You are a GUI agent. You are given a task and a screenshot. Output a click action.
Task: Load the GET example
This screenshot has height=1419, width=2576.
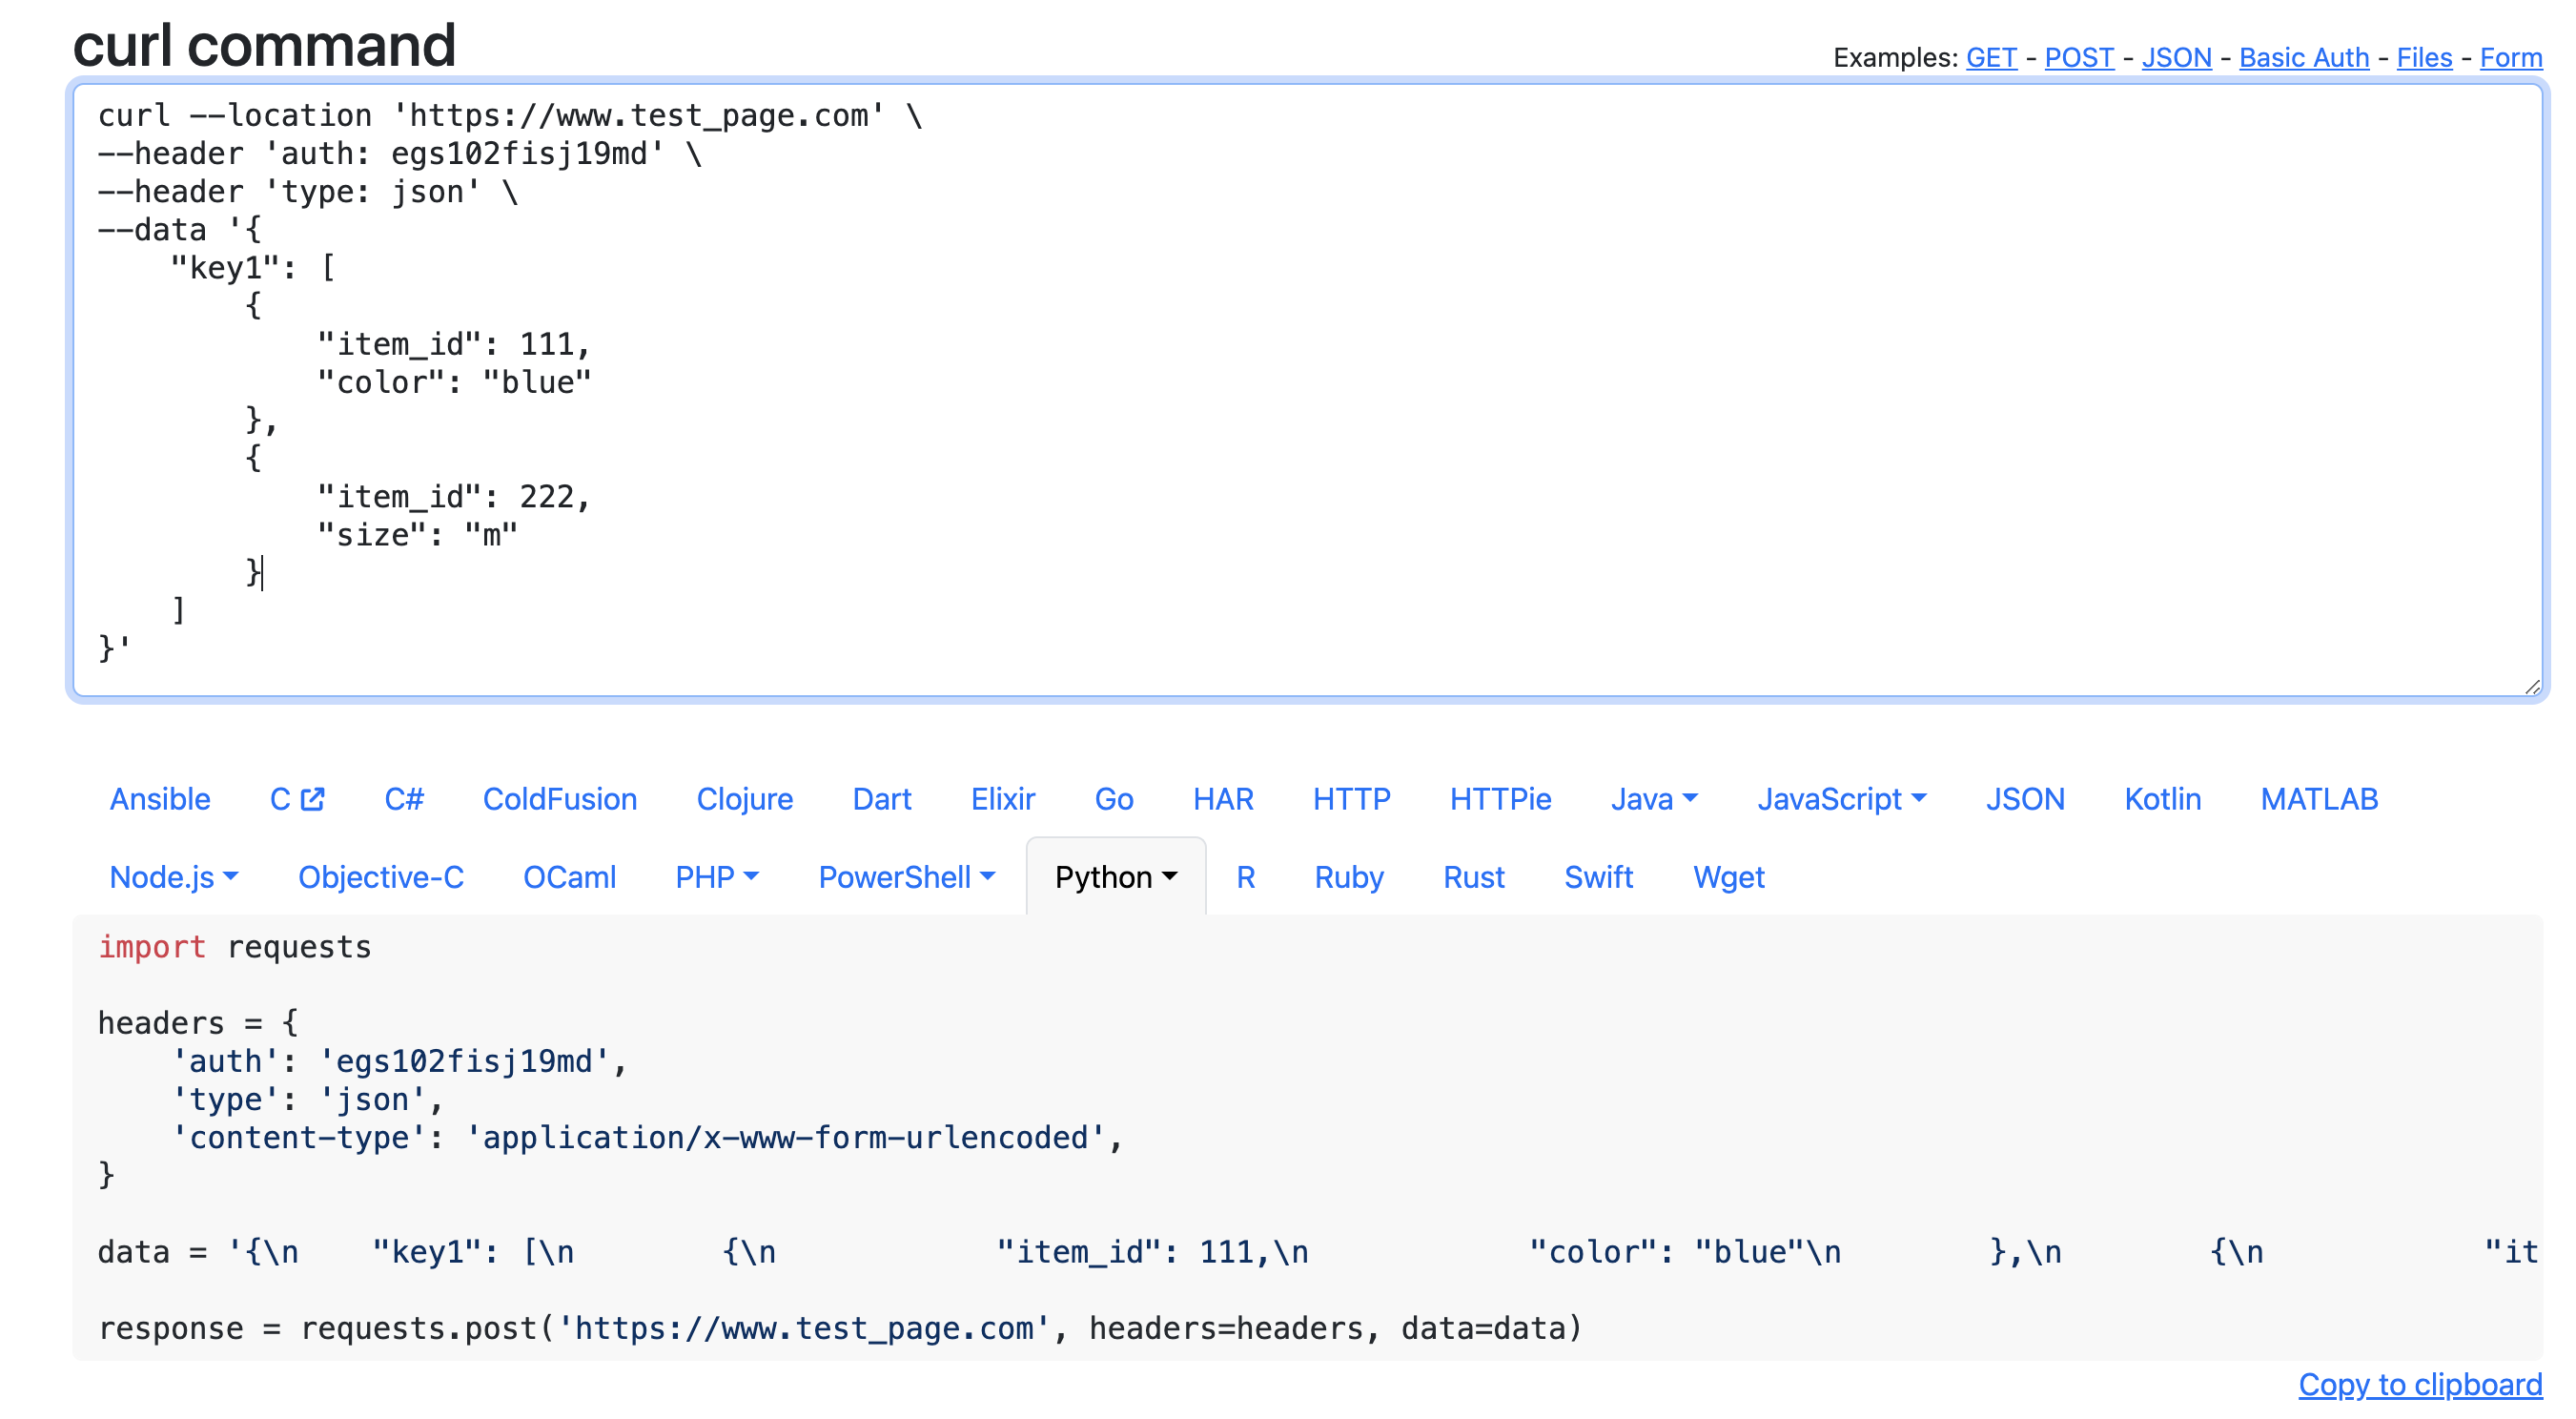coord(1990,58)
